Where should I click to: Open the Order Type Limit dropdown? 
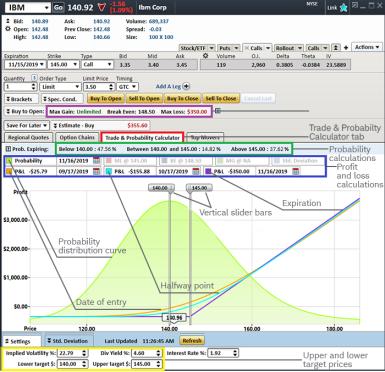[x=60, y=87]
